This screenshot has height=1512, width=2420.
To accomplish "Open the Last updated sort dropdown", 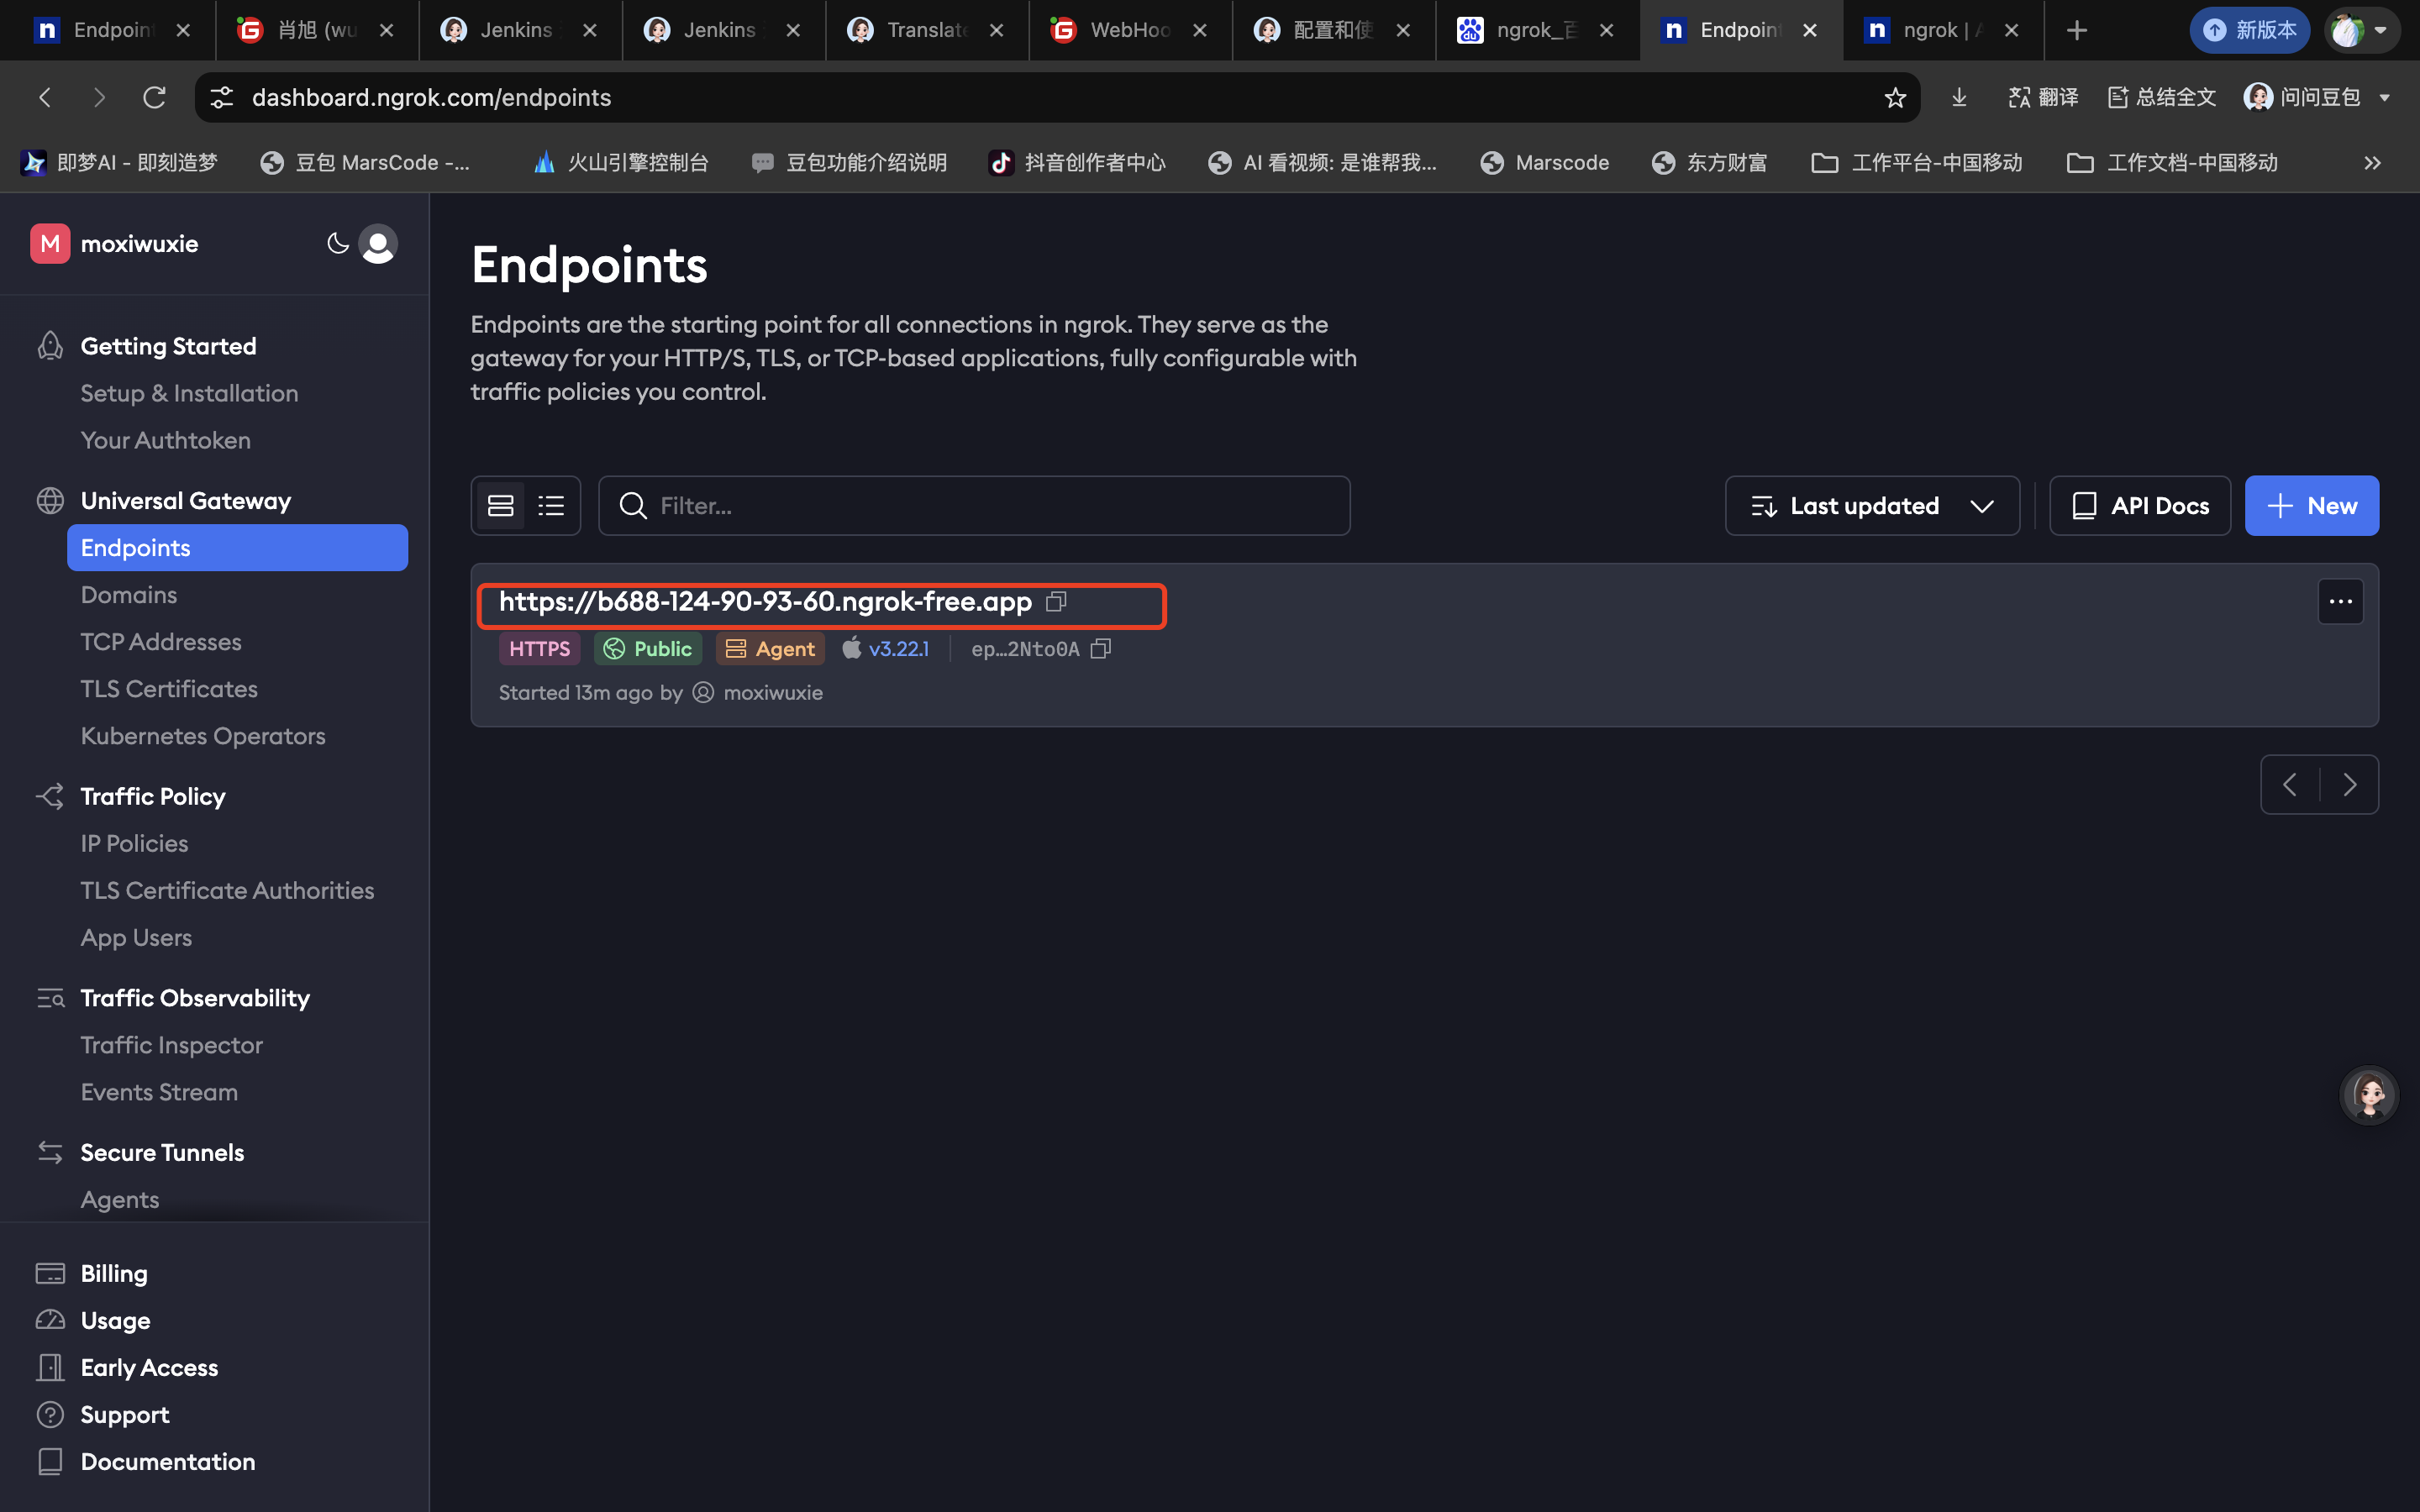I will [1871, 506].
